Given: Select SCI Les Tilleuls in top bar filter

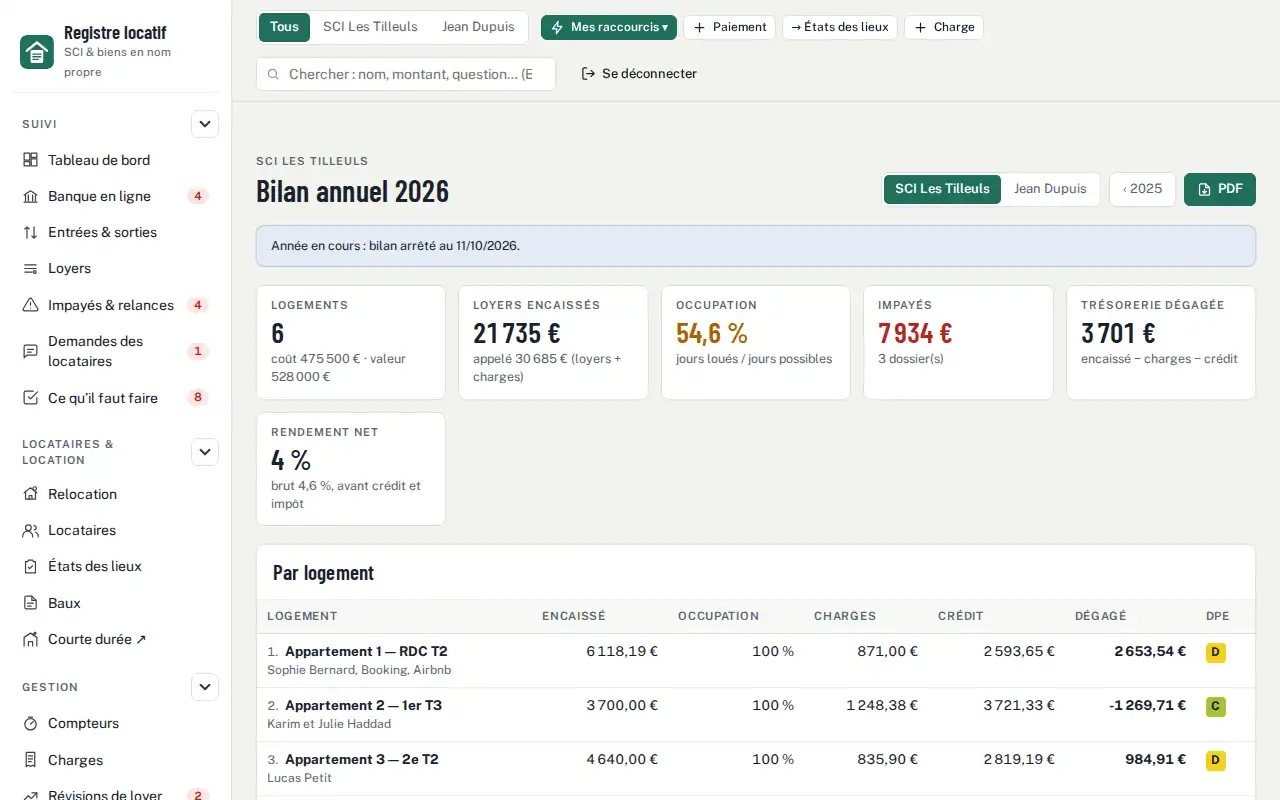Looking at the screenshot, I should click(x=370, y=27).
